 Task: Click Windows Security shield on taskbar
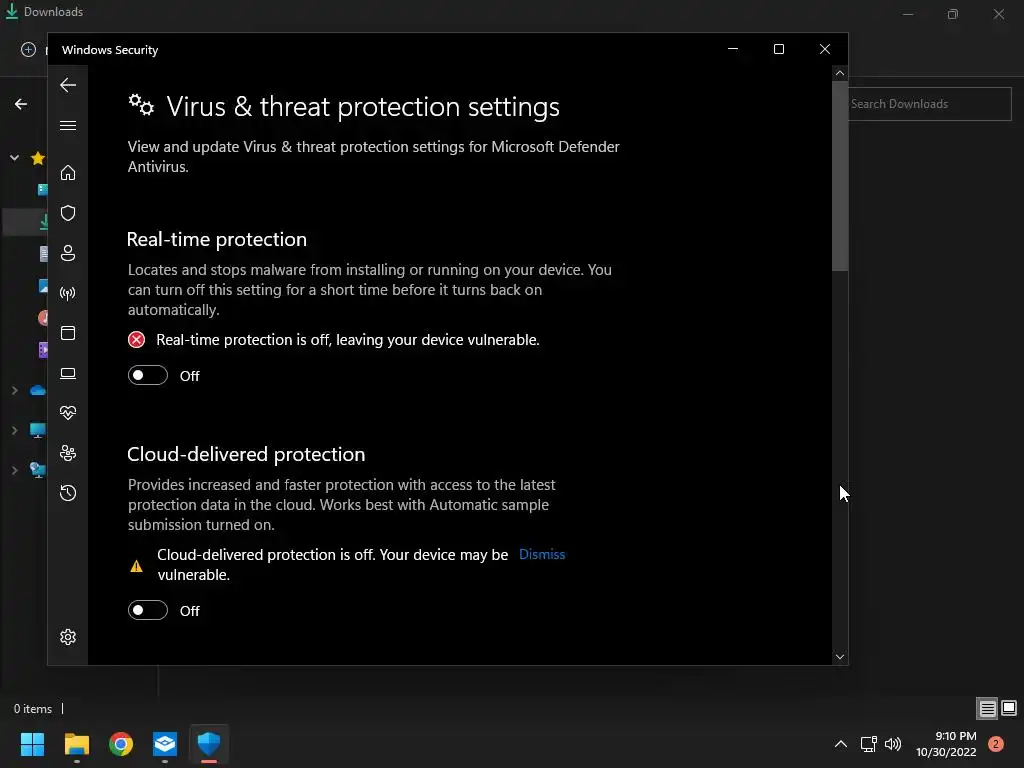209,744
